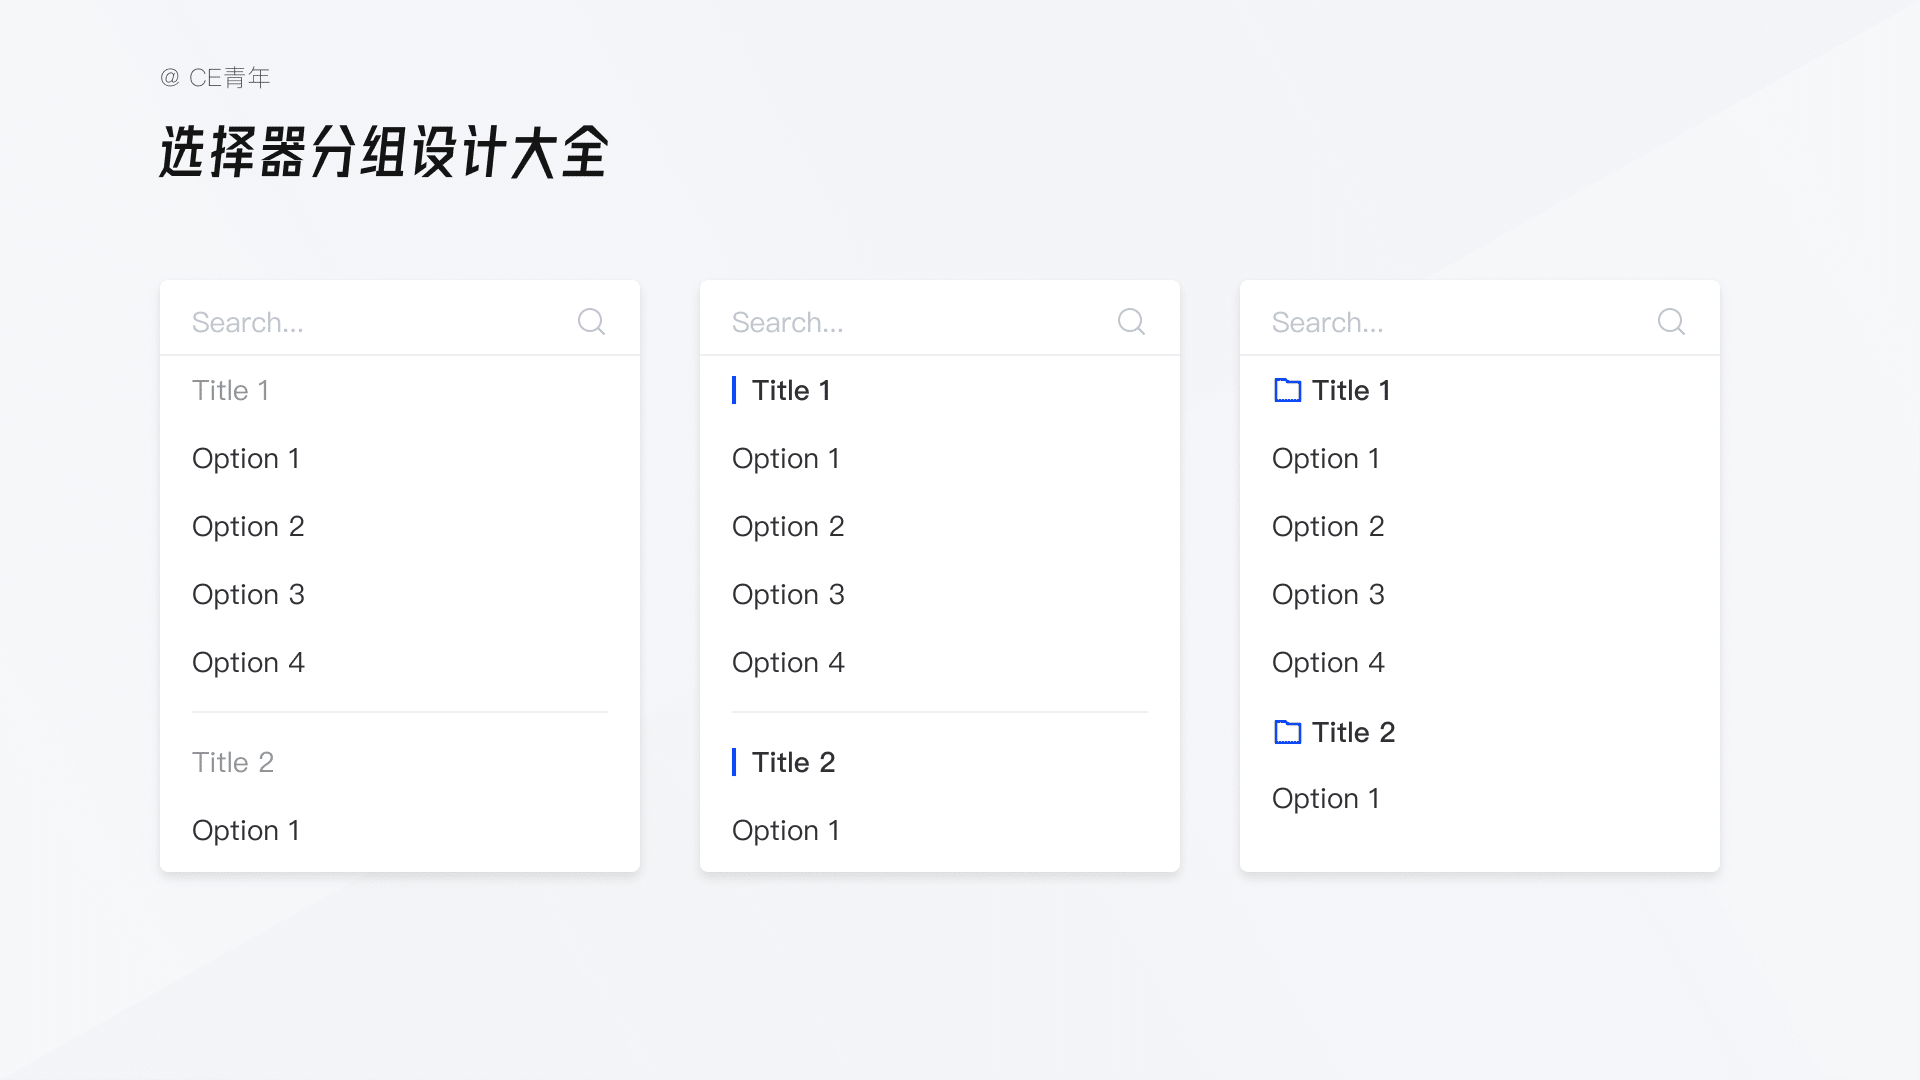The height and width of the screenshot is (1080, 1920).
Task: Expand Title 2 group in middle panel
Action: (791, 761)
